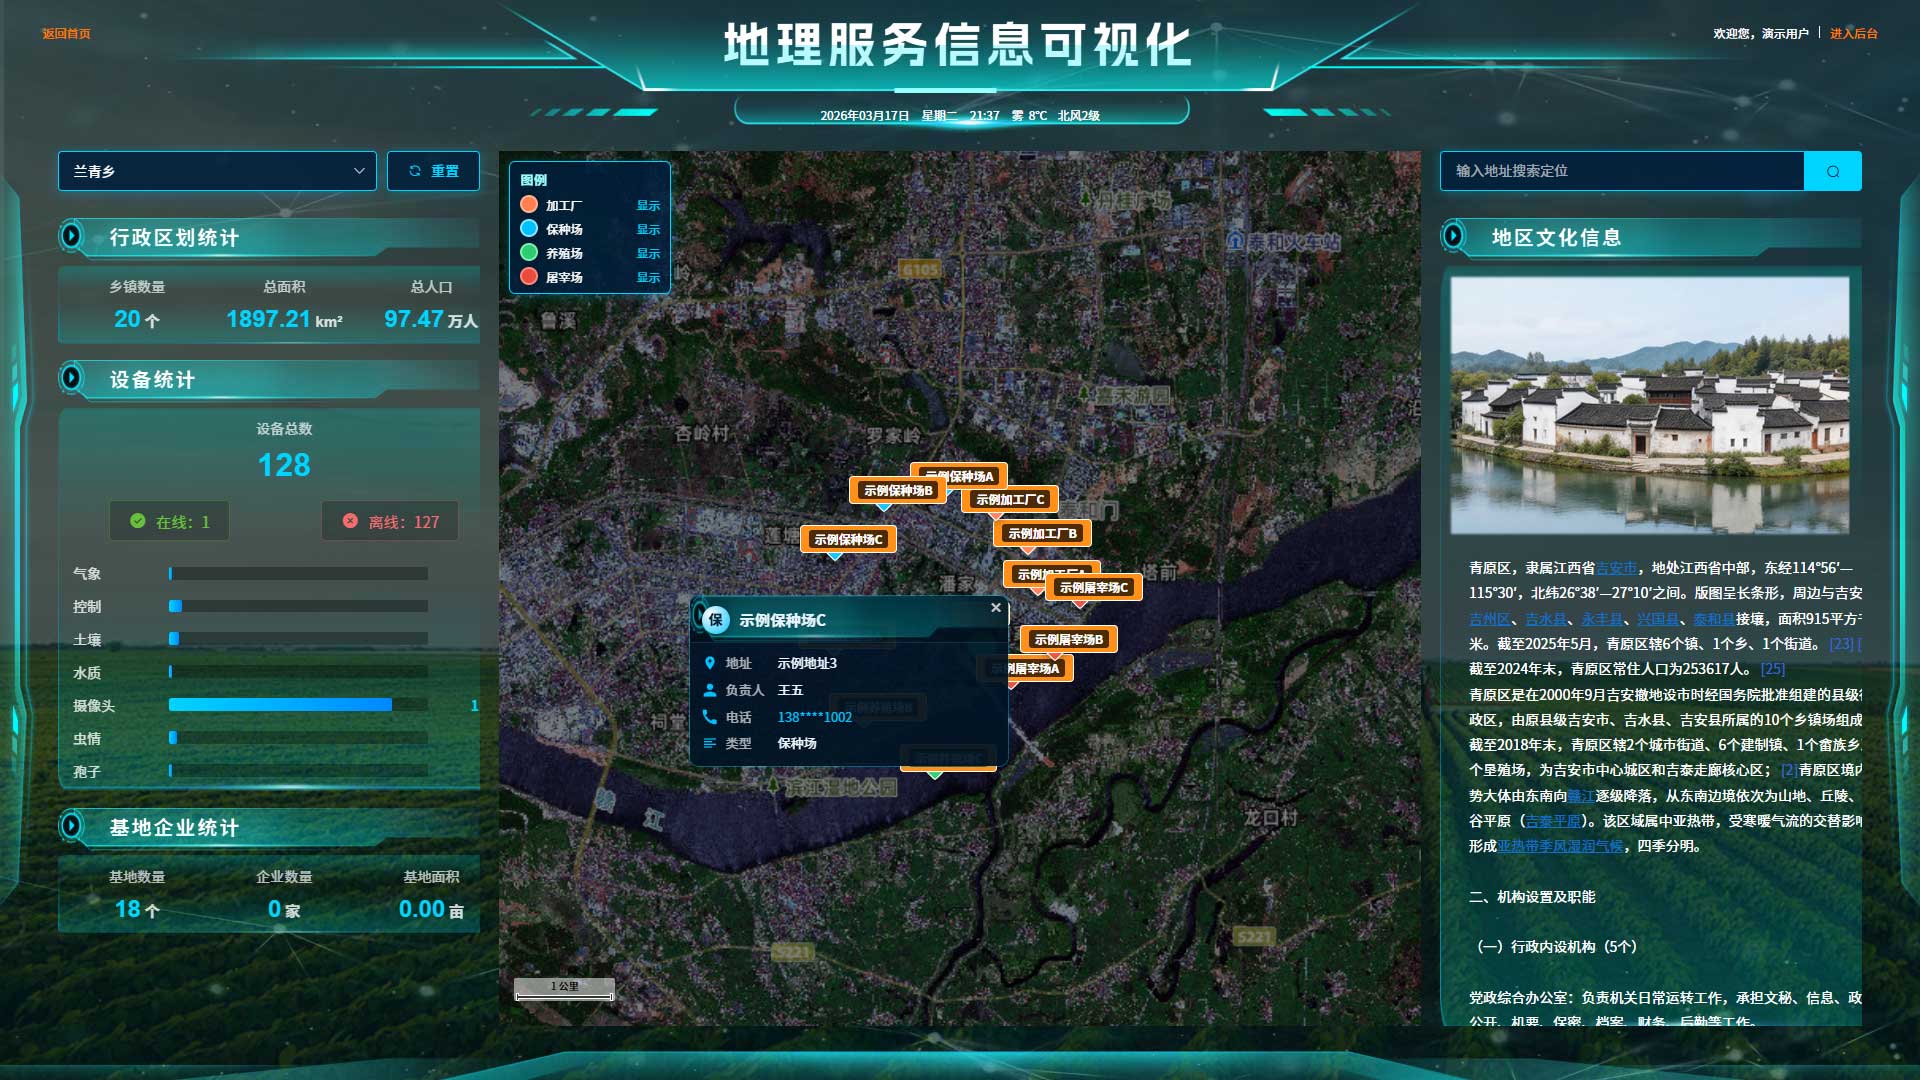Image resolution: width=1920 pixels, height=1080 pixels.
Task: Click the 设备统计 section arrow icon
Action: (x=71, y=378)
